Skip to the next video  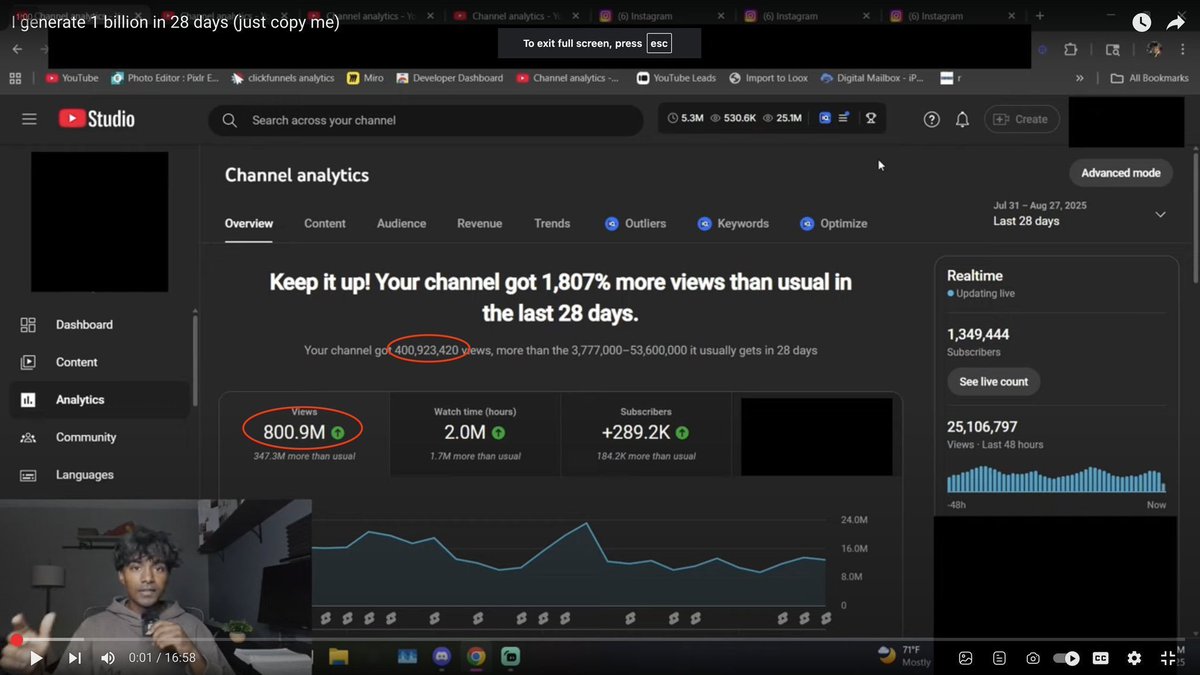tap(75, 658)
